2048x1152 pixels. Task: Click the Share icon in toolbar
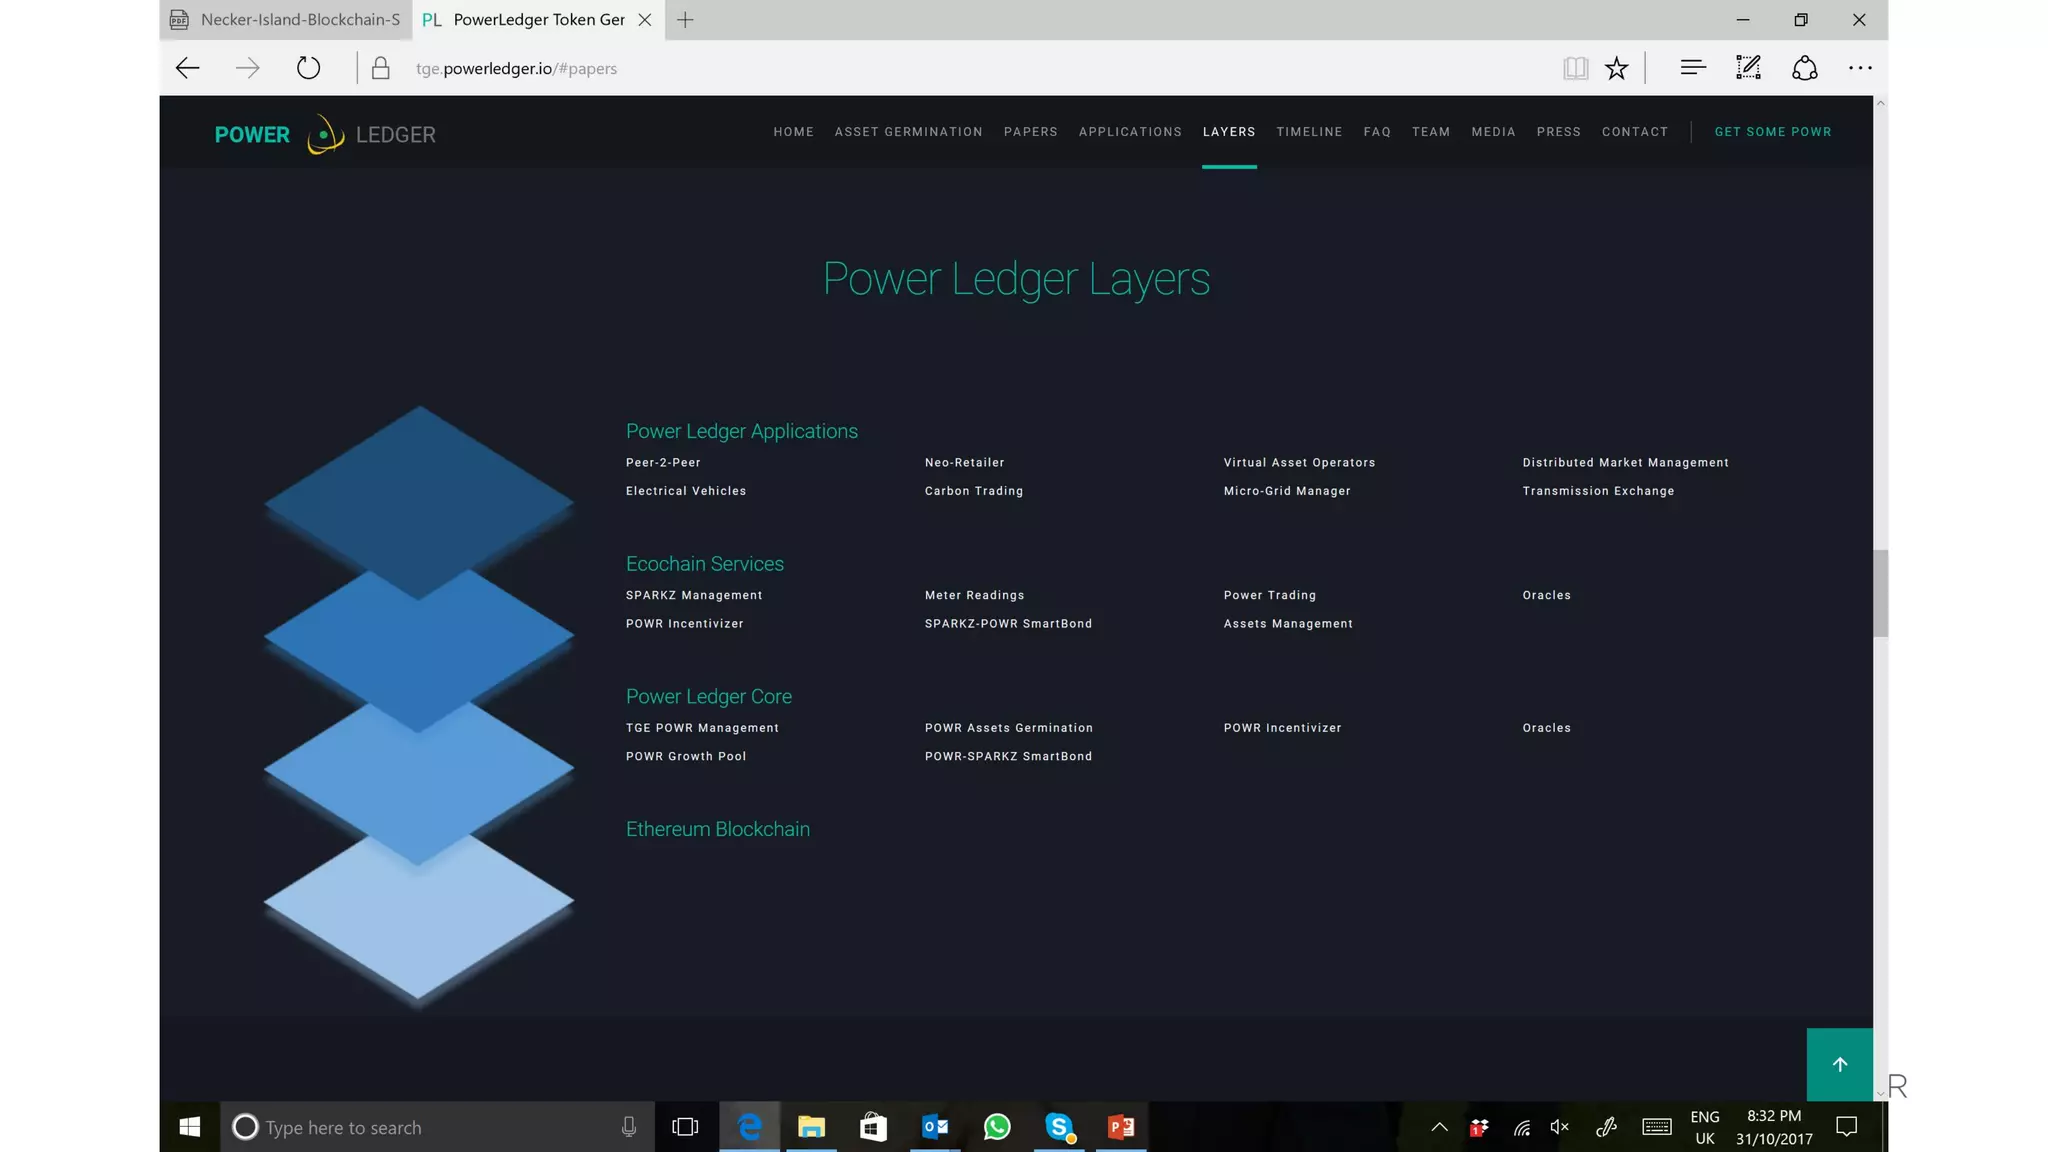point(1804,68)
